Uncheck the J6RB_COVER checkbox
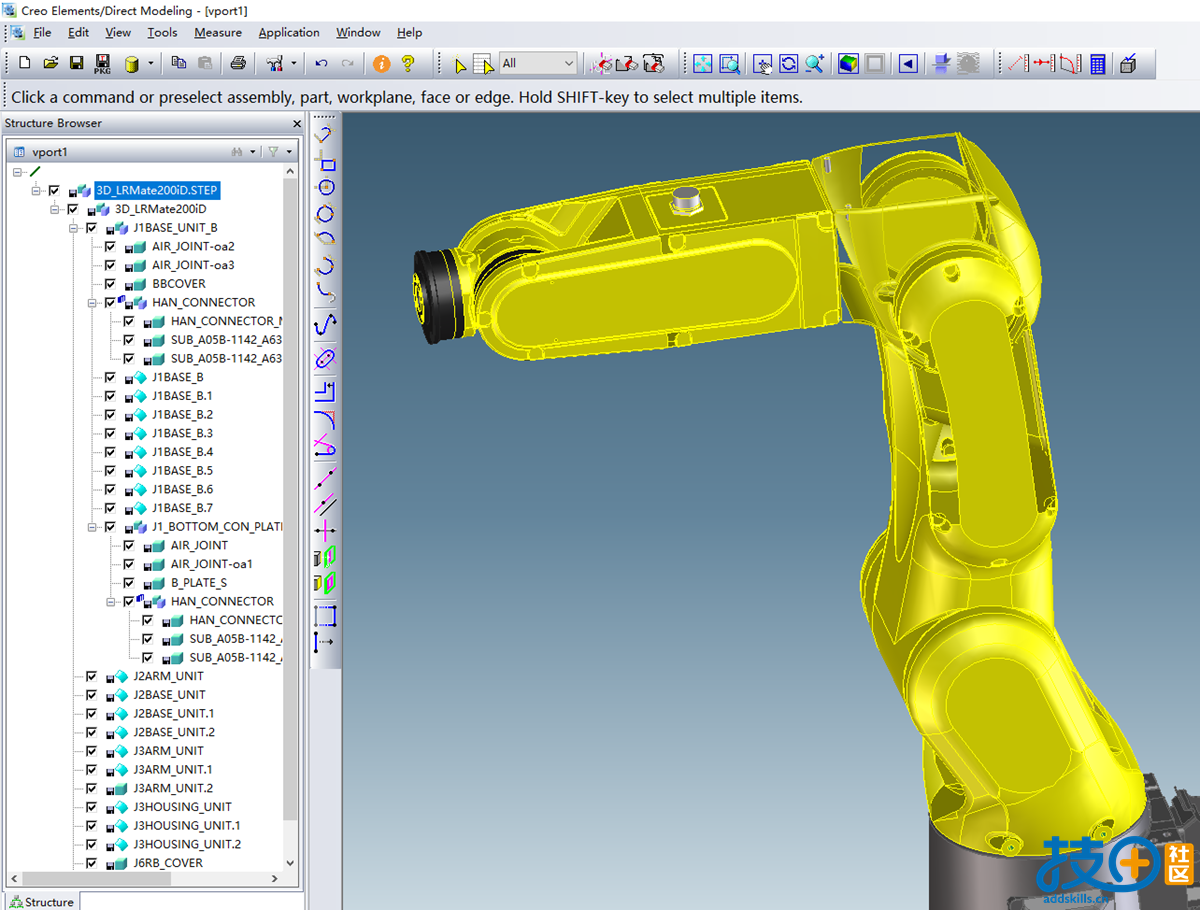The height and width of the screenshot is (910, 1200). 92,863
